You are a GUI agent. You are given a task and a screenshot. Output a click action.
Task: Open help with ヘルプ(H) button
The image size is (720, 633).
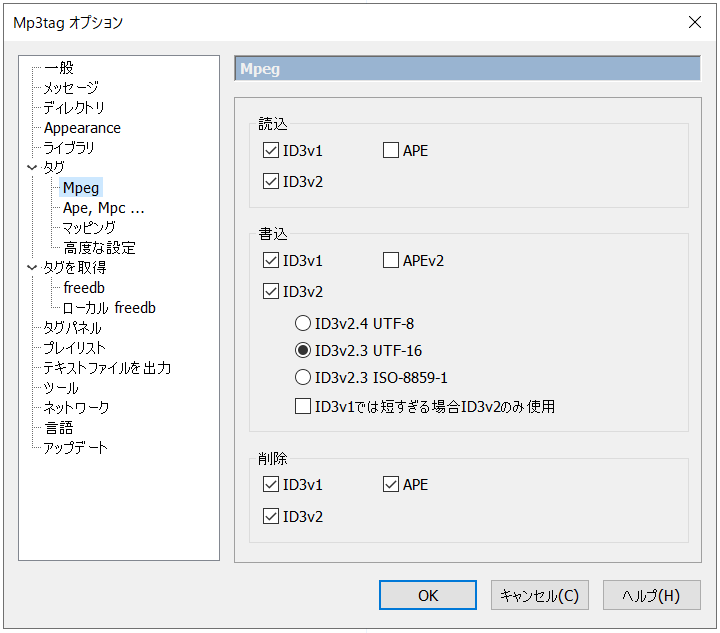pyautogui.click(x=652, y=595)
